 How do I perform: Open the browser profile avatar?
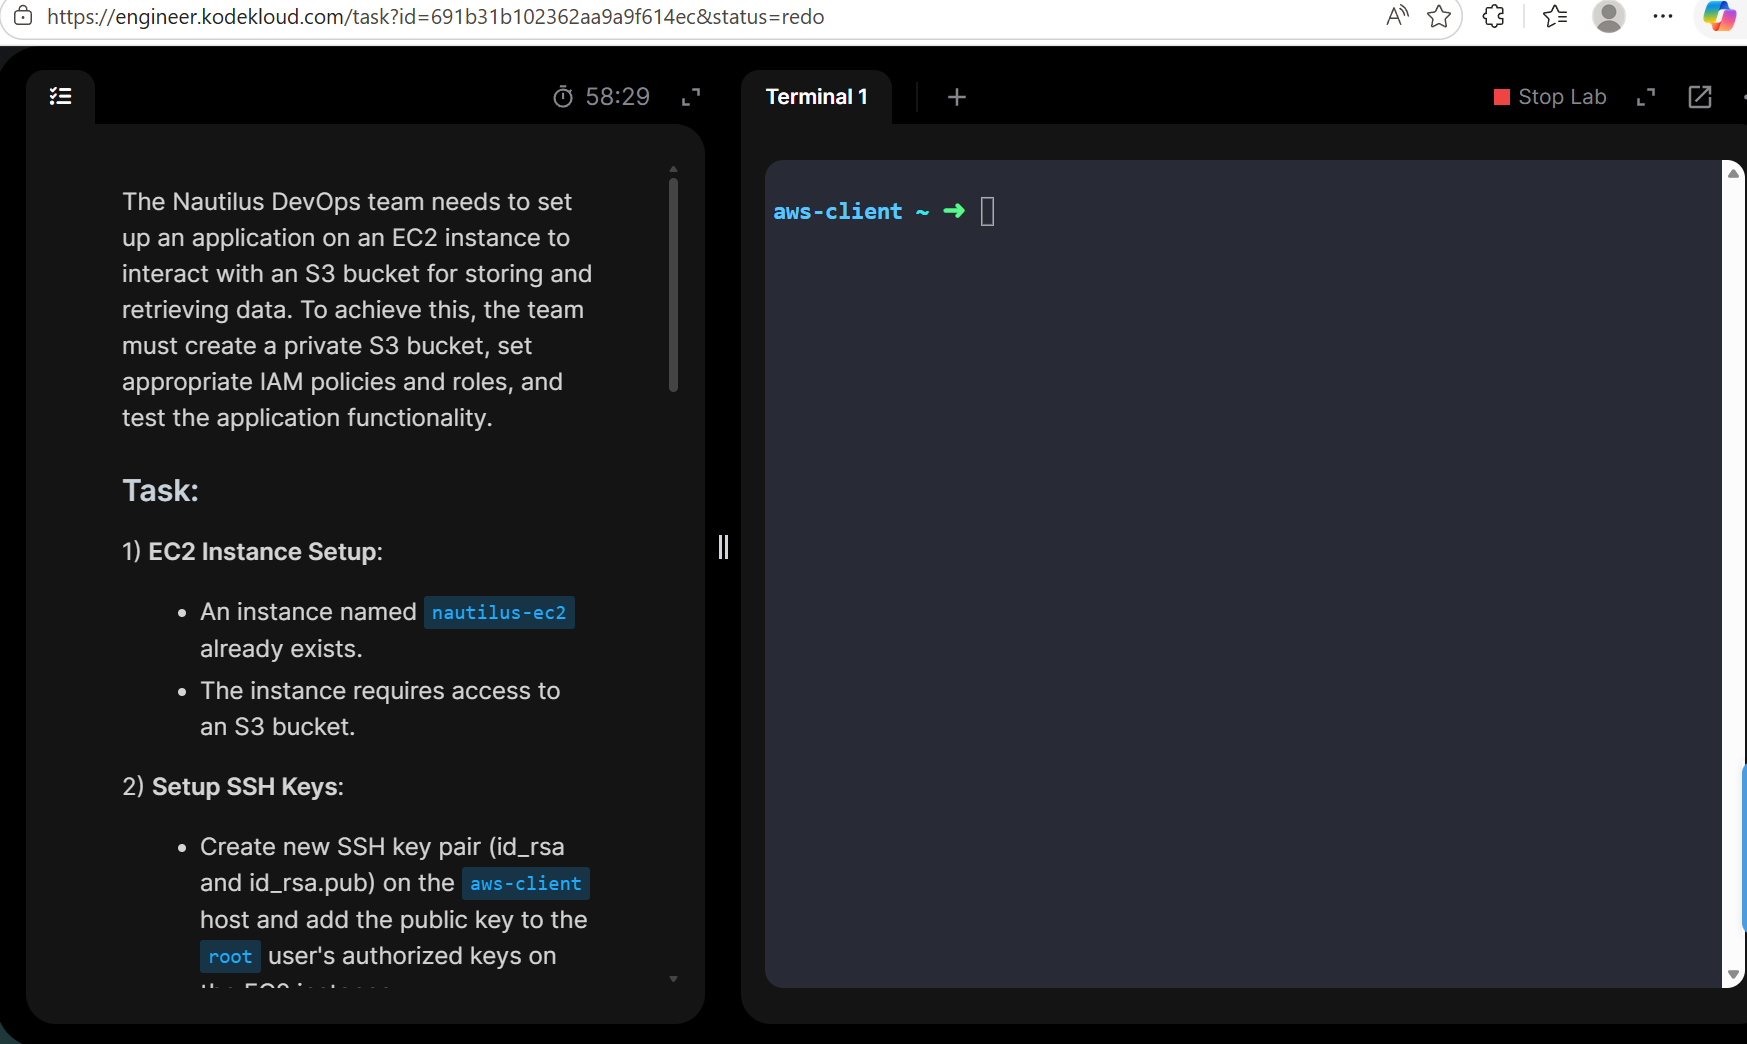coord(1609,16)
